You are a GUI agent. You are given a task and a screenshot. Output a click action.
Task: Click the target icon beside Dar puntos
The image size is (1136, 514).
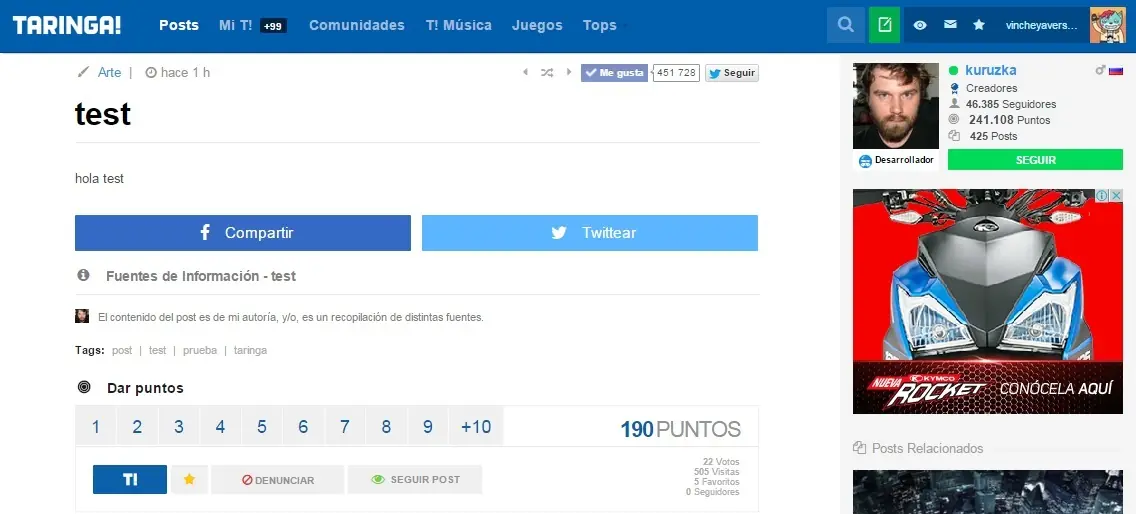84,387
